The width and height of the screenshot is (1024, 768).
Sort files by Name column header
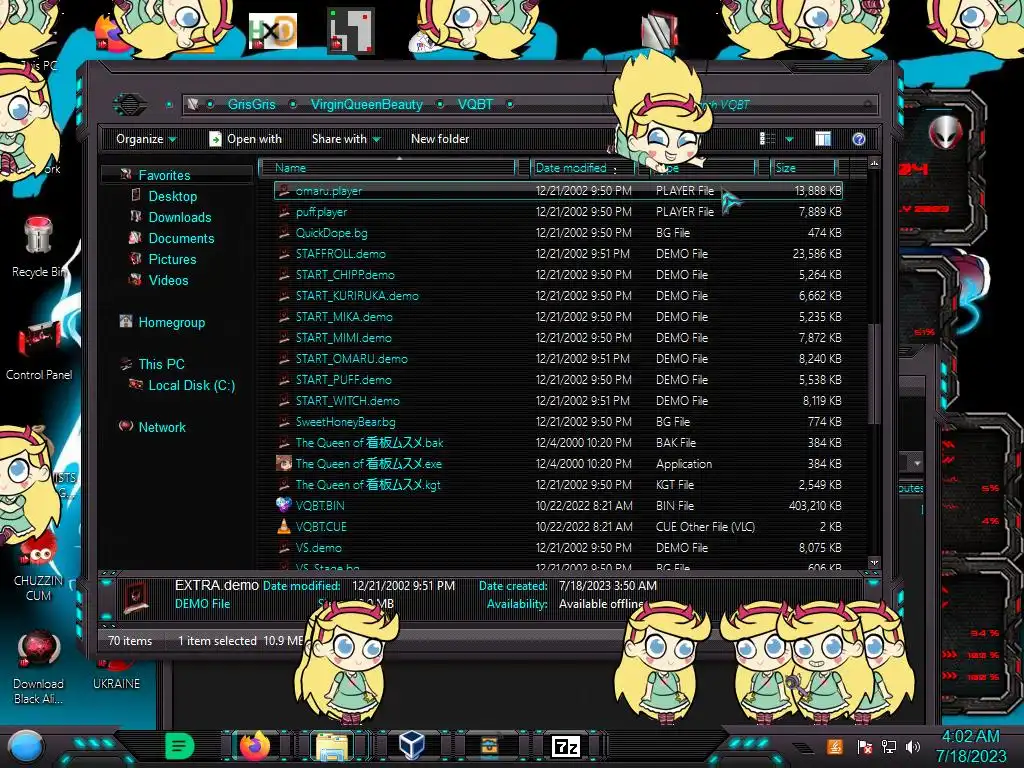387,168
